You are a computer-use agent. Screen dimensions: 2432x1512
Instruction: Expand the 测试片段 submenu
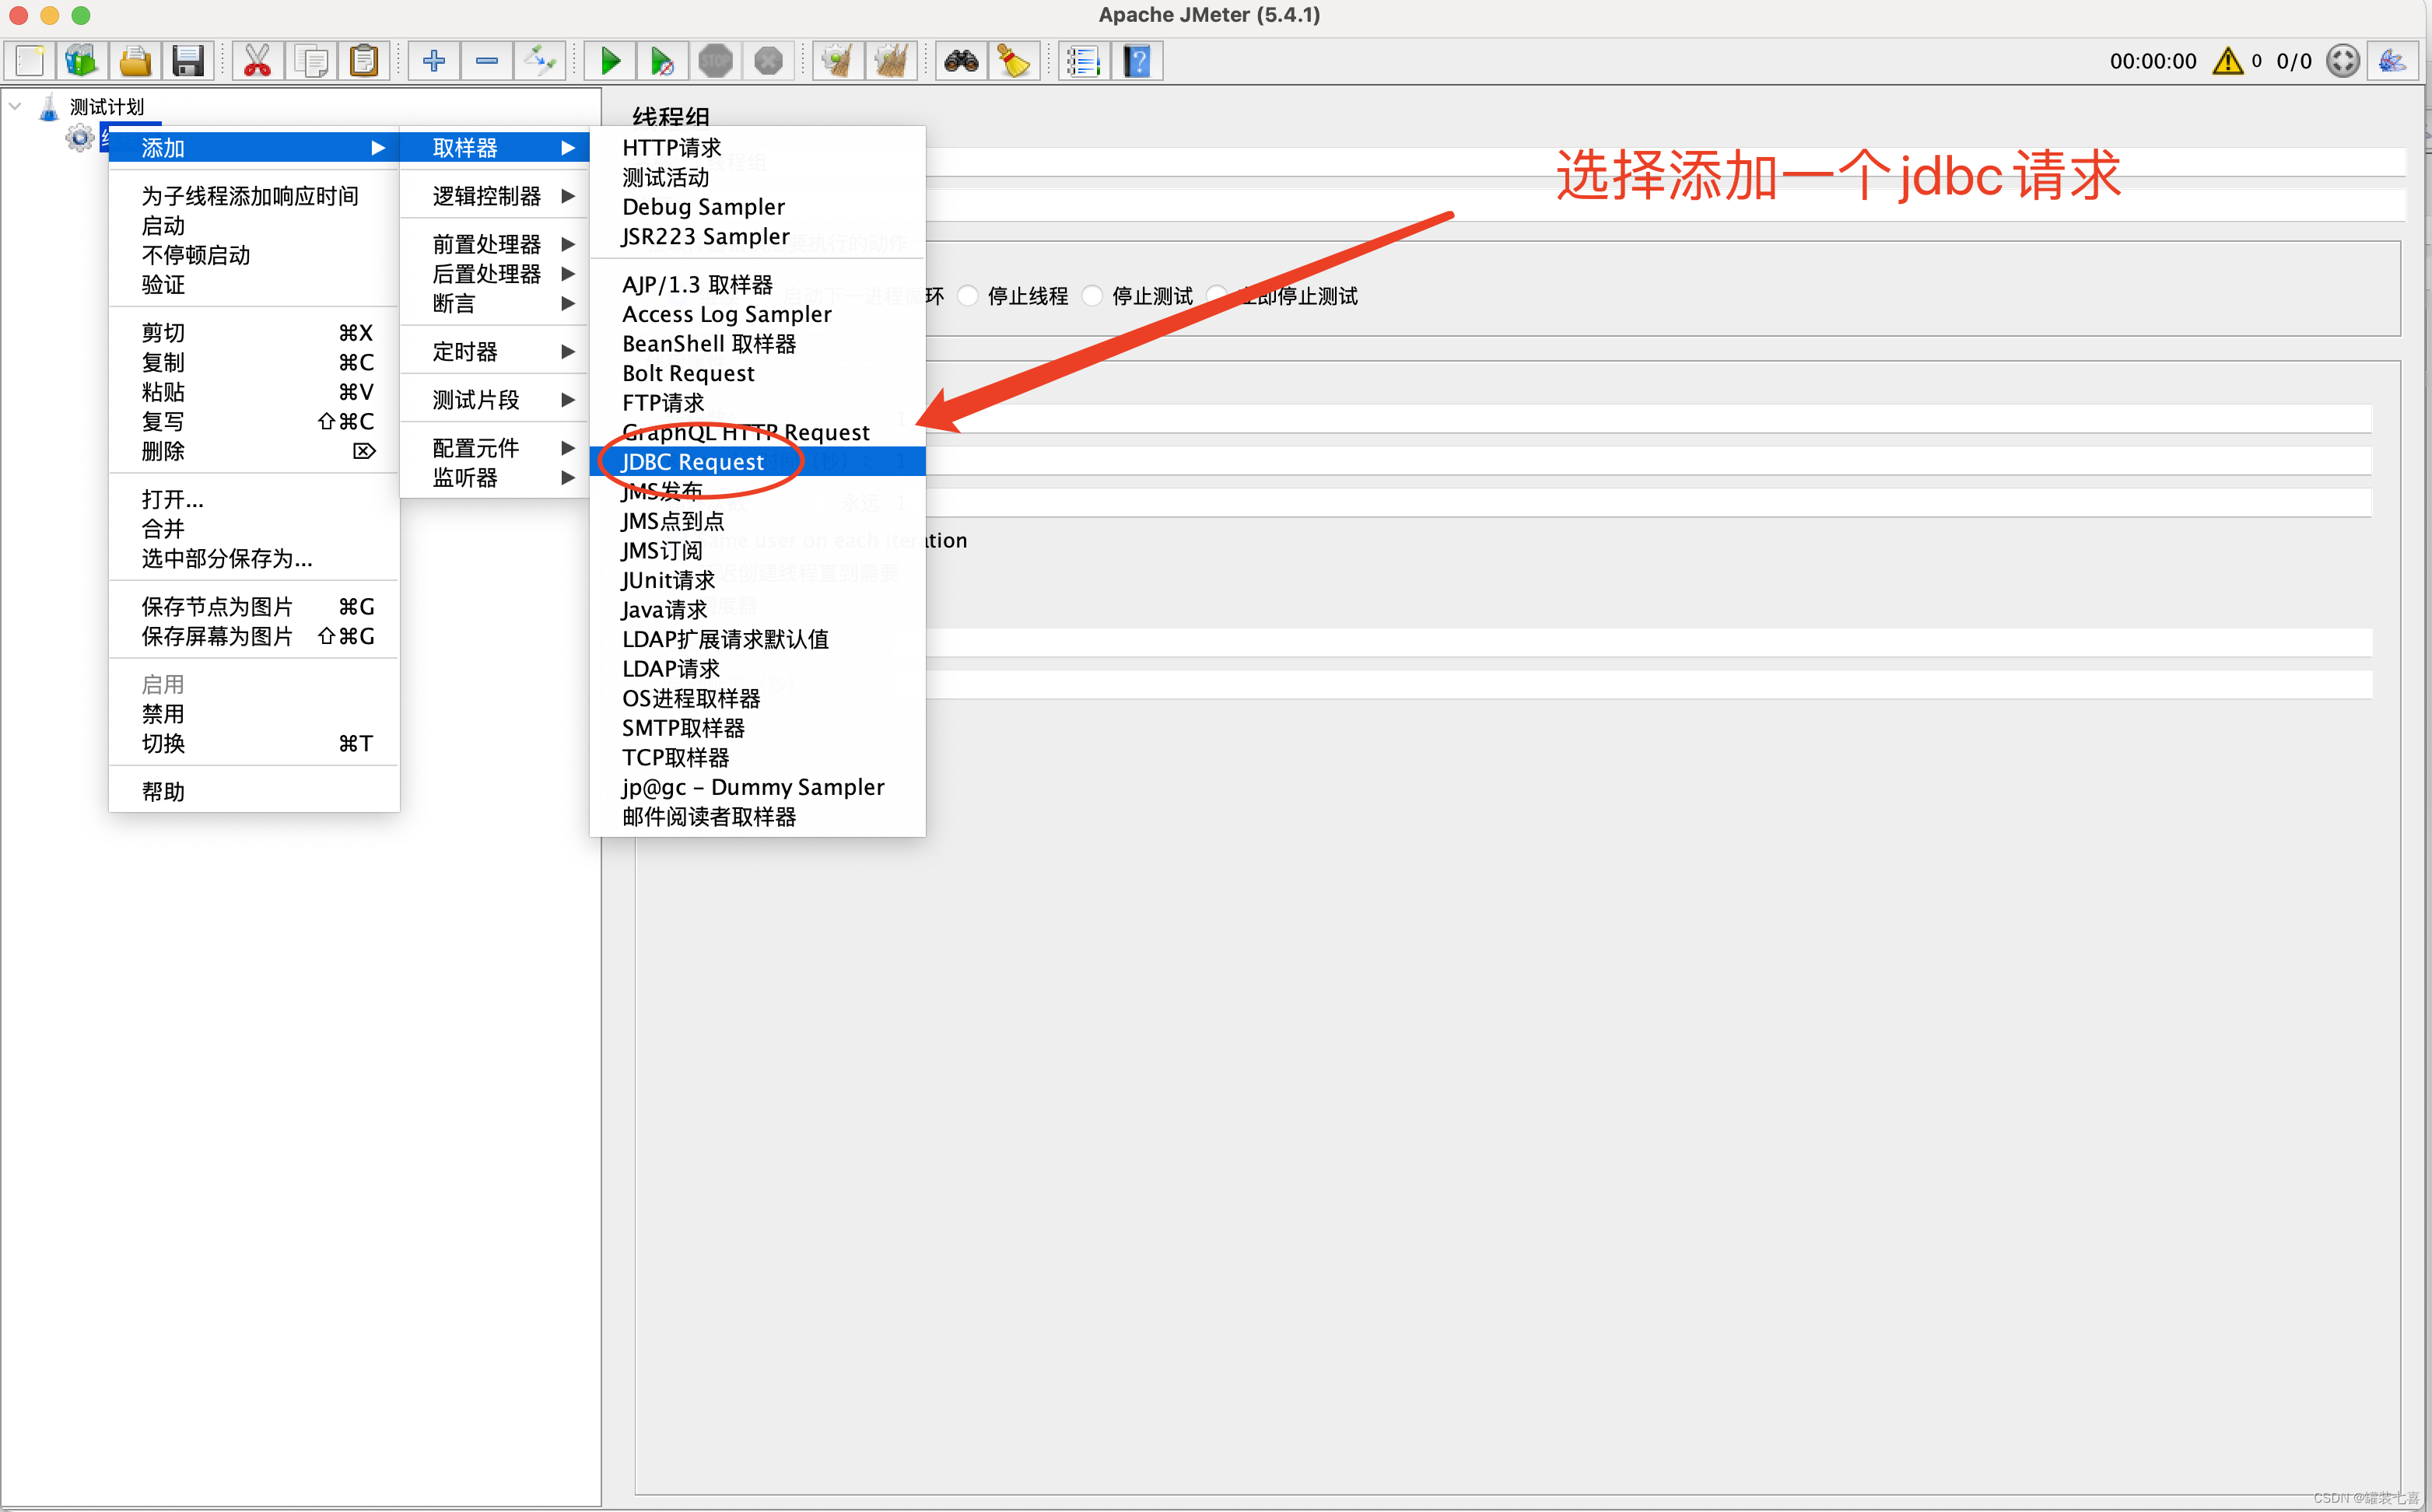(495, 400)
